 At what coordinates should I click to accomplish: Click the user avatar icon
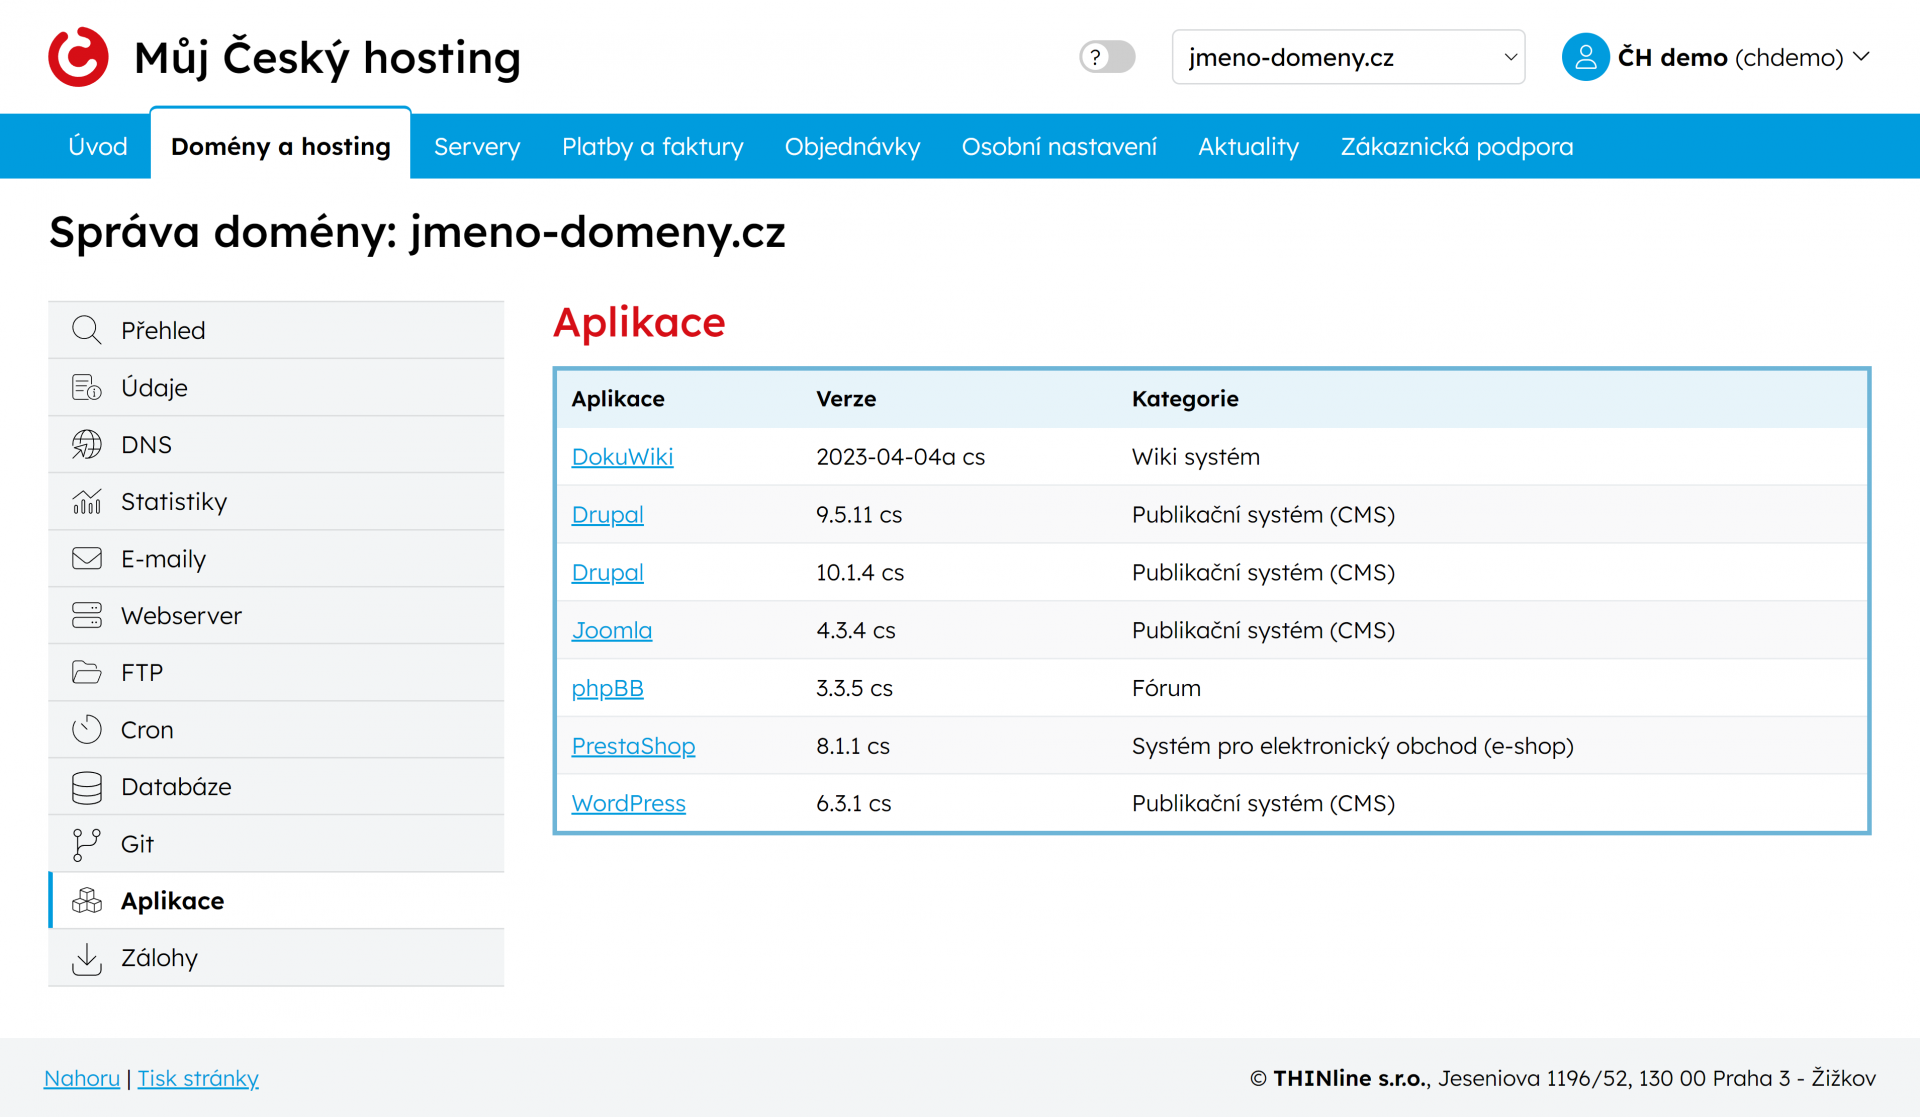click(1585, 57)
